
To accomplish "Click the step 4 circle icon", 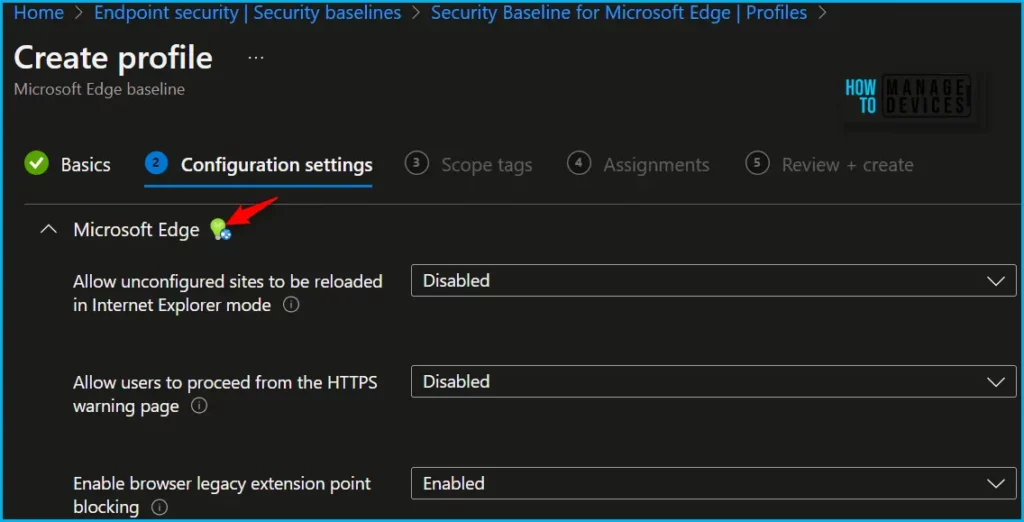I will coord(579,163).
